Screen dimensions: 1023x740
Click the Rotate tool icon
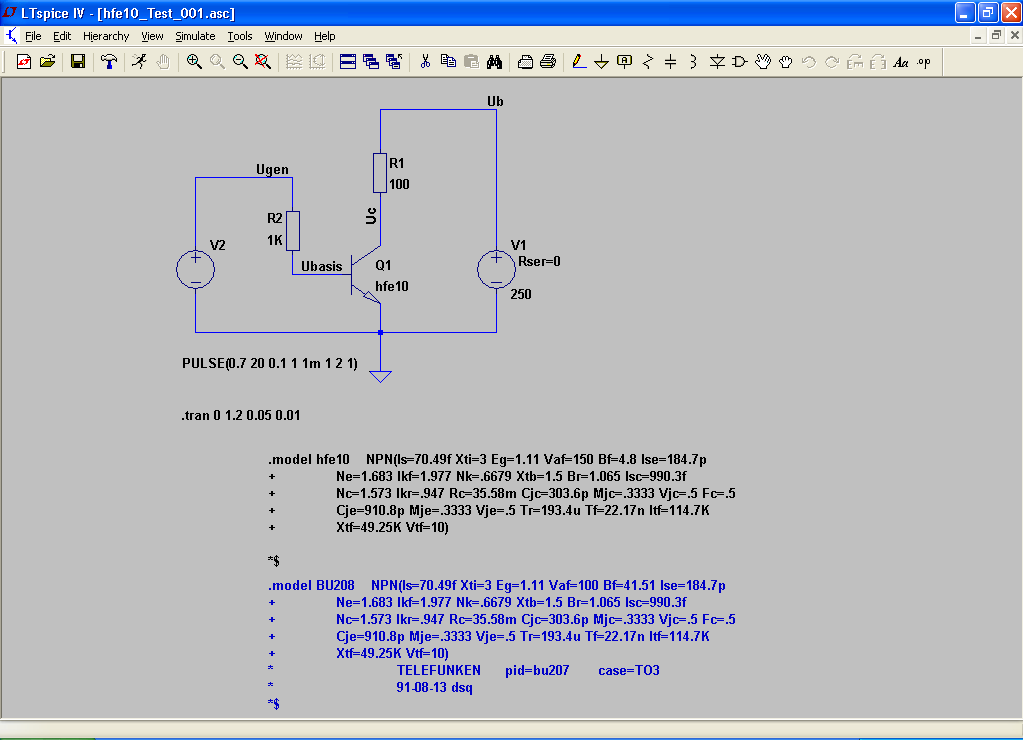tap(855, 62)
